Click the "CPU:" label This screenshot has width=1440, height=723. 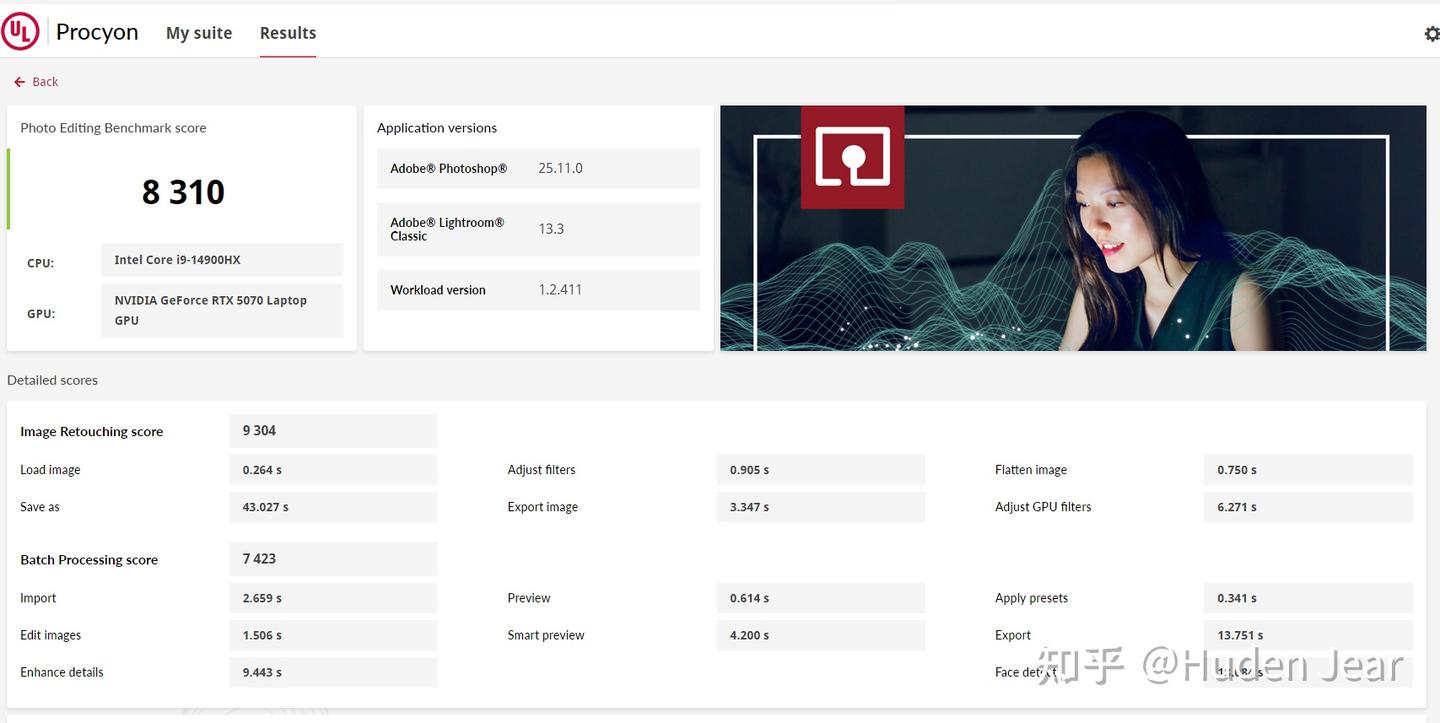(41, 264)
